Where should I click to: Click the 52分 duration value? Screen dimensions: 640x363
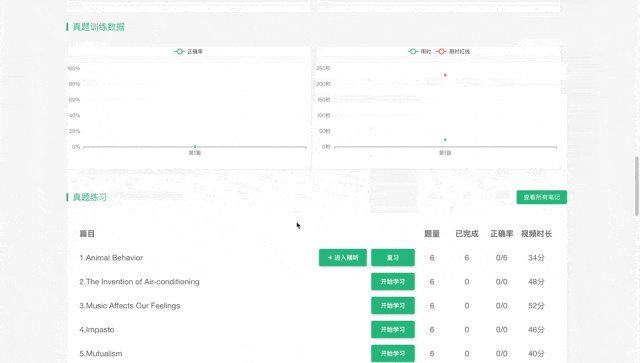click(x=536, y=305)
